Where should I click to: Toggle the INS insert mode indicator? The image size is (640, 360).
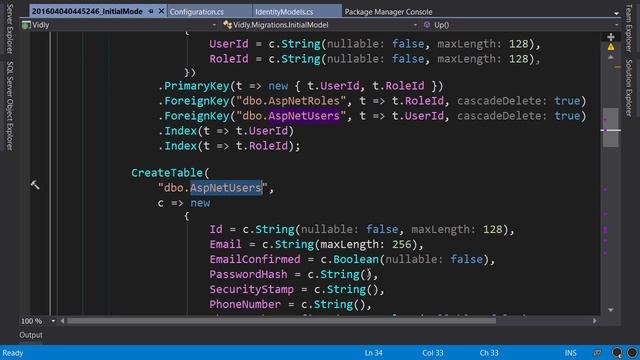pos(571,353)
